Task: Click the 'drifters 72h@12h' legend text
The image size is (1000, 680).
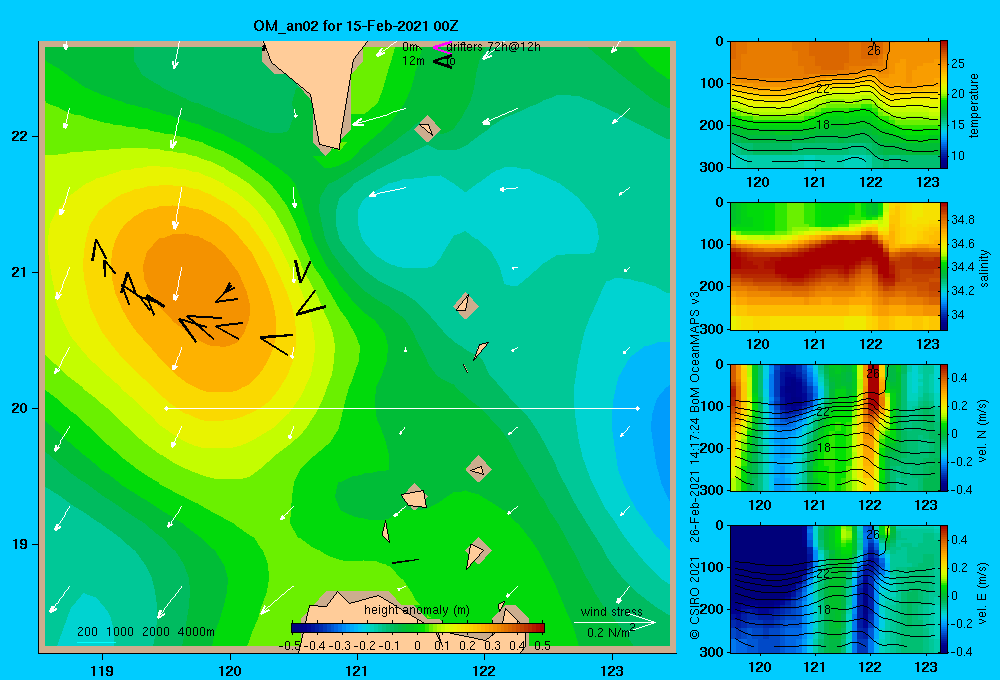Action: [x=493, y=47]
